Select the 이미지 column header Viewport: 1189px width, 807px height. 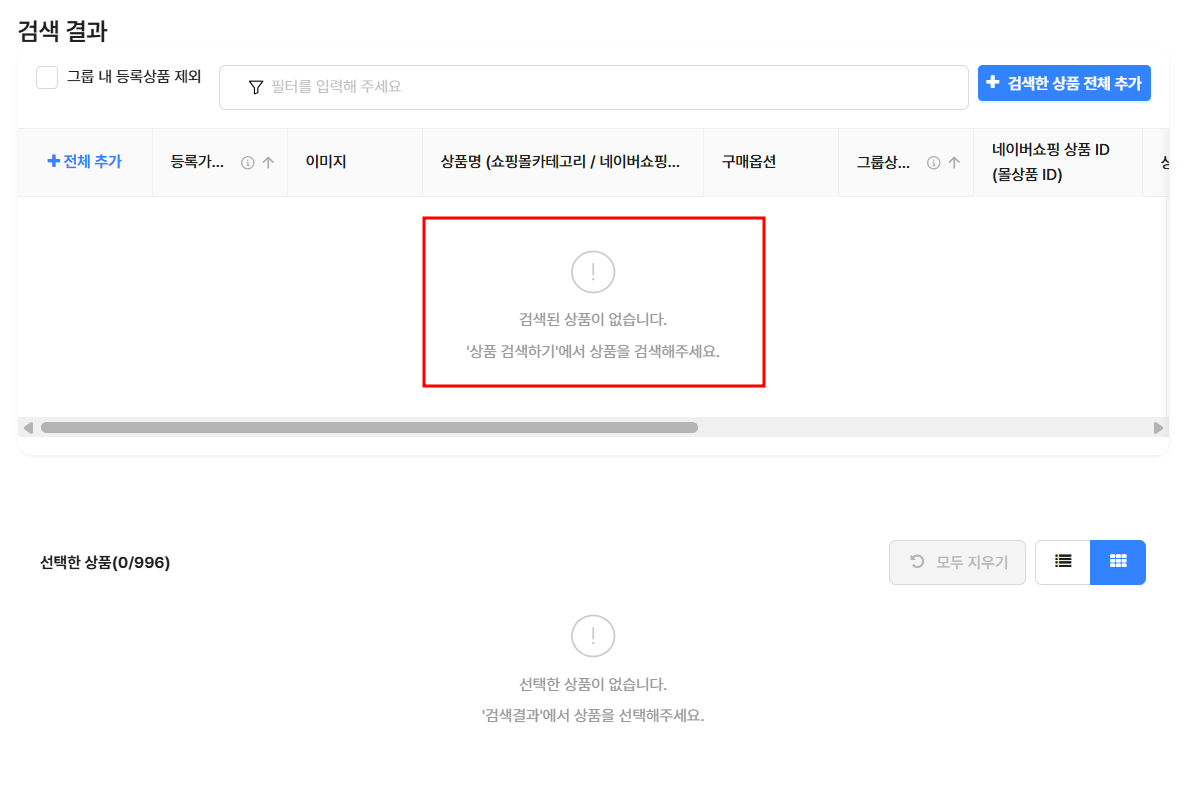click(326, 162)
